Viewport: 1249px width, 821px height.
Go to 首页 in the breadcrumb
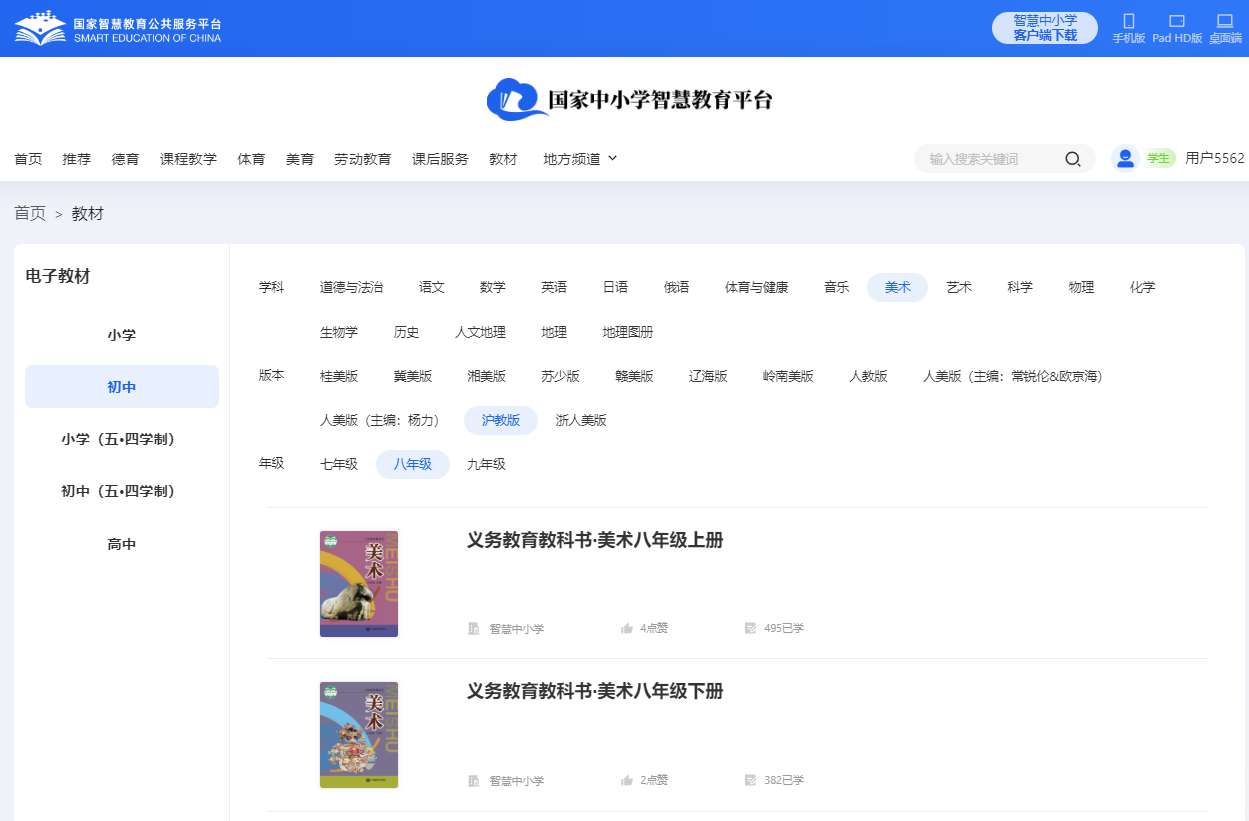(x=30, y=213)
